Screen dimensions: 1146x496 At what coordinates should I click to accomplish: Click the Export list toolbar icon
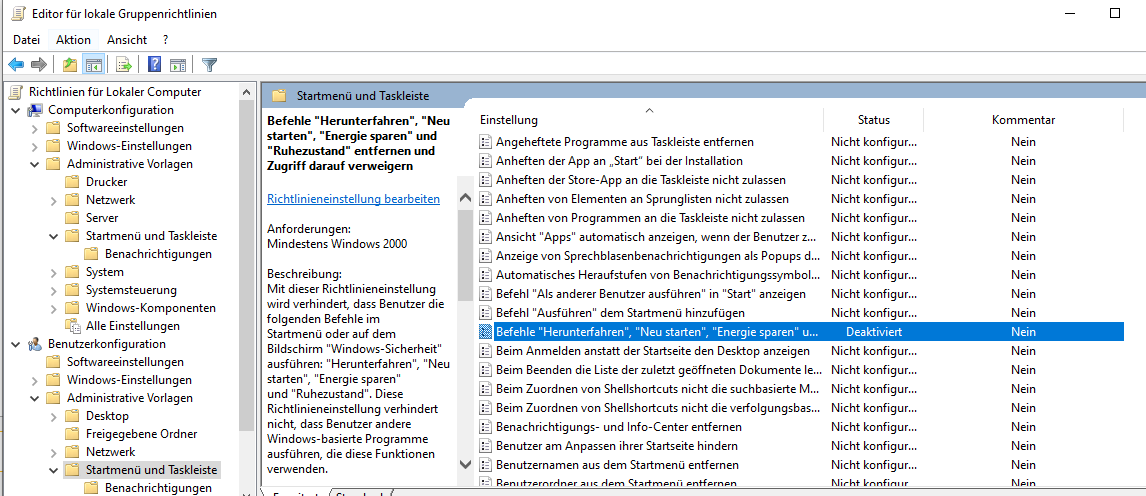click(124, 65)
